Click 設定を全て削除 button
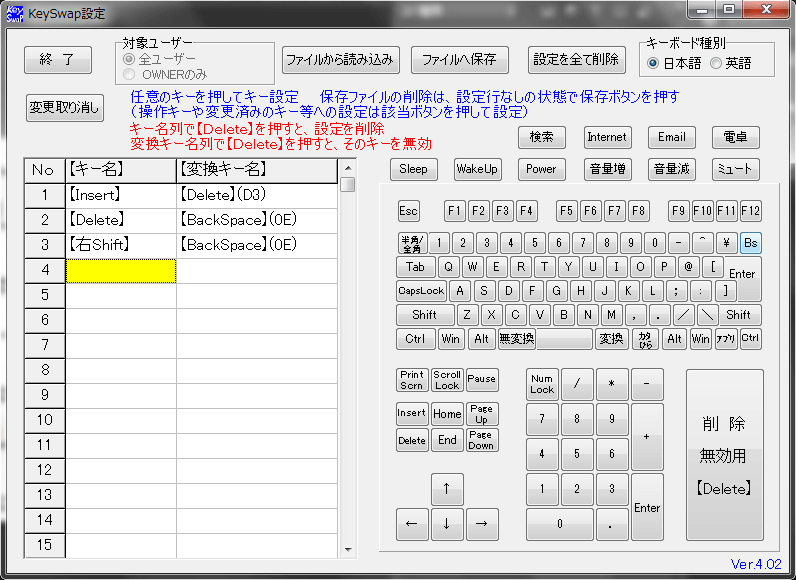This screenshot has width=796, height=580. pos(576,59)
